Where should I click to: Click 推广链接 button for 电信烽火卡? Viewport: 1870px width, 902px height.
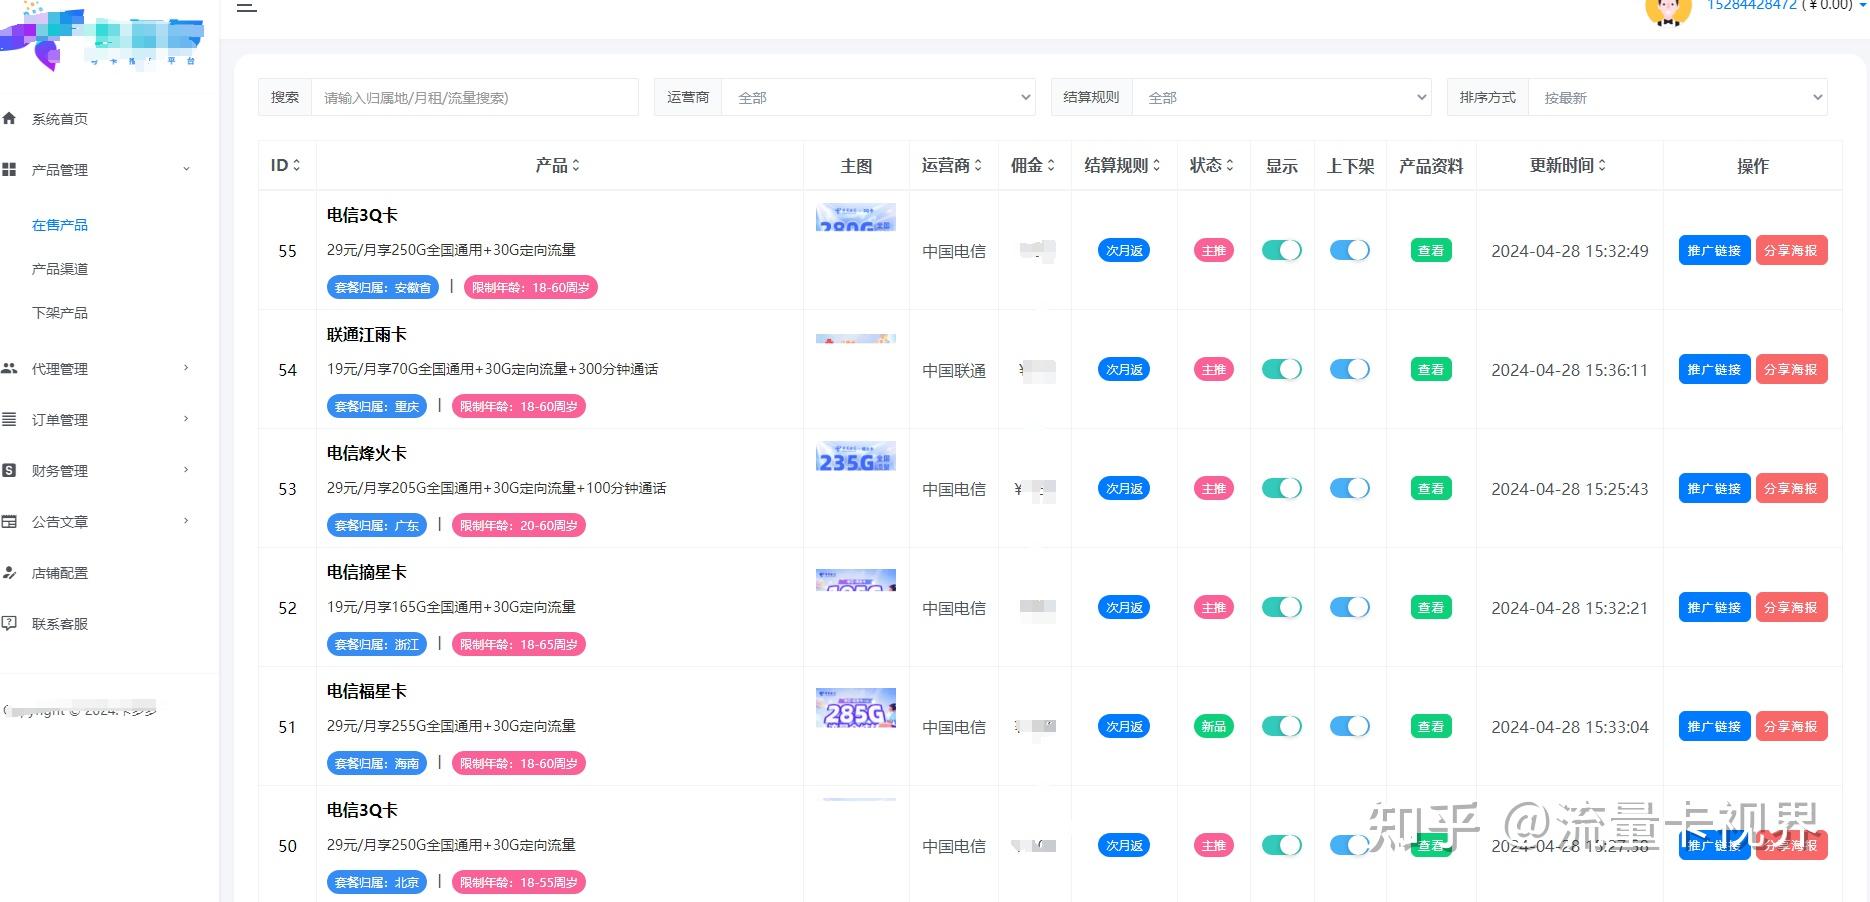click(1714, 488)
